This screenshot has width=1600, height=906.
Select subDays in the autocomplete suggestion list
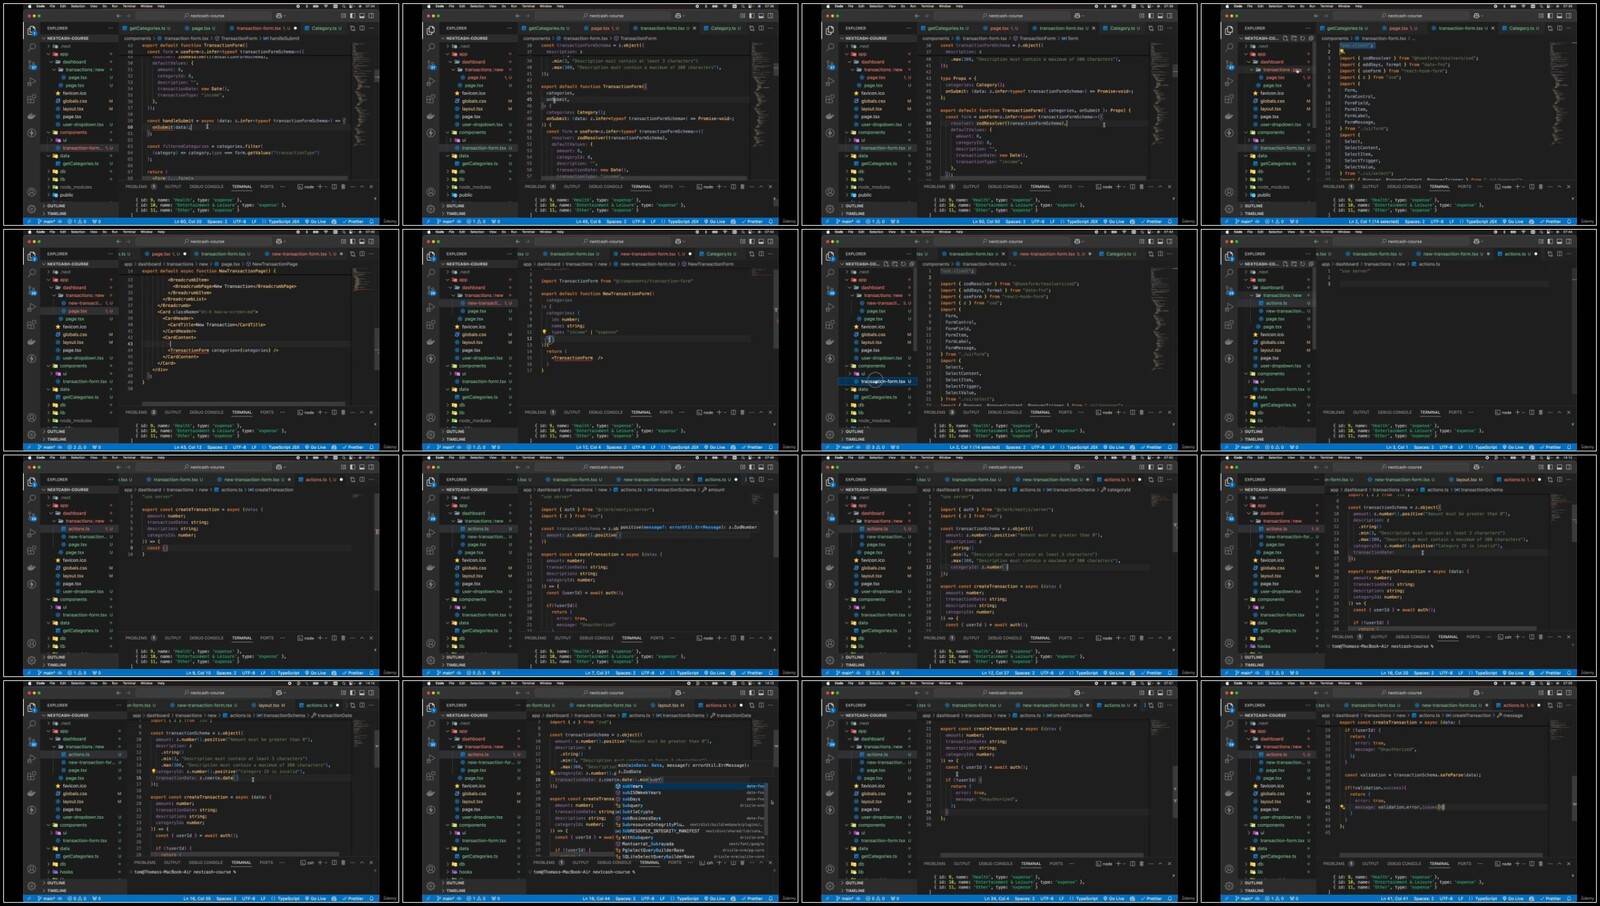coord(691,799)
